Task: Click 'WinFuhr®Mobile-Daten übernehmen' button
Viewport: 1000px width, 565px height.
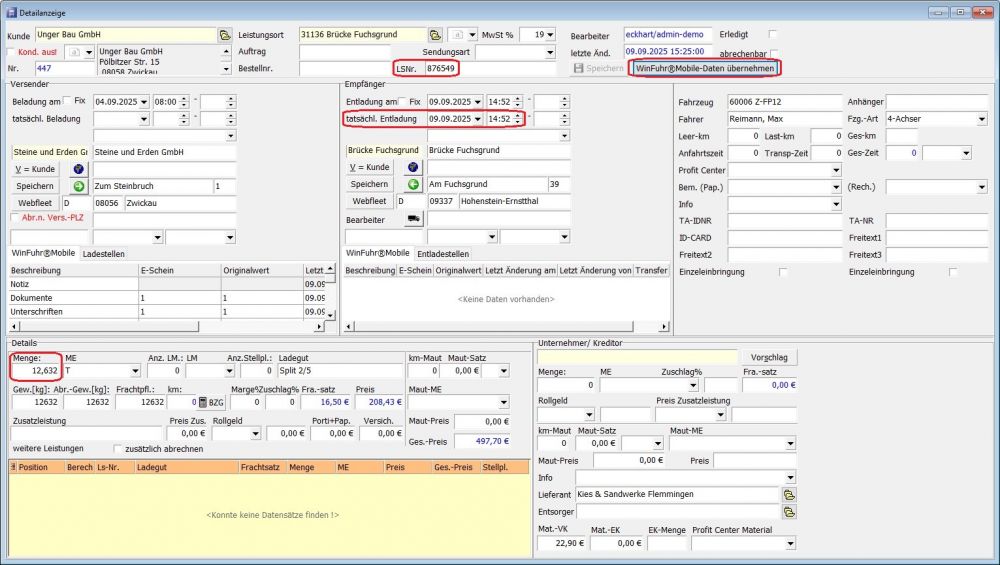Action: tap(705, 68)
